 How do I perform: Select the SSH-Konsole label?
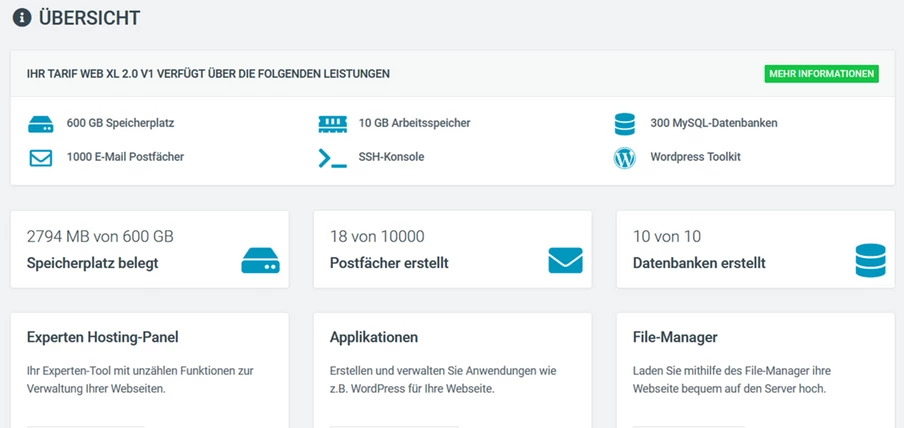pos(391,157)
